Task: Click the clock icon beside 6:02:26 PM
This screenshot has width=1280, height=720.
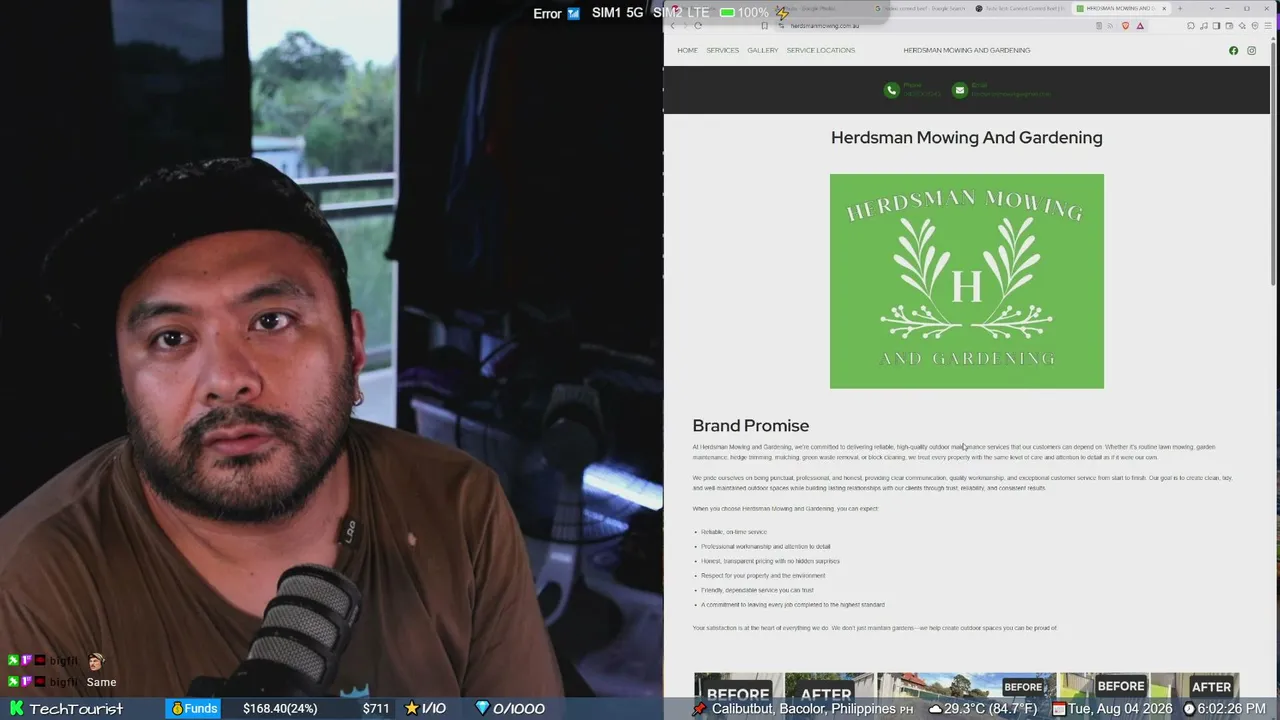Action: tap(1190, 709)
